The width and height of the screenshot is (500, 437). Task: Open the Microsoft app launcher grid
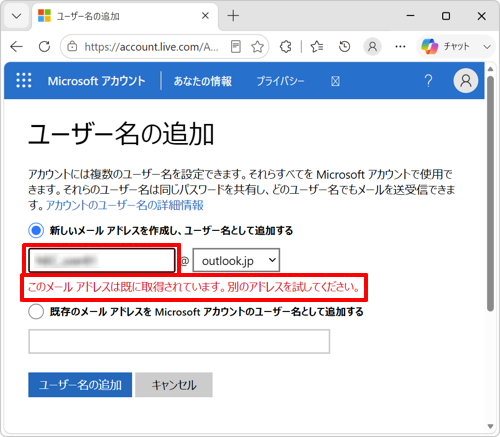point(24,80)
